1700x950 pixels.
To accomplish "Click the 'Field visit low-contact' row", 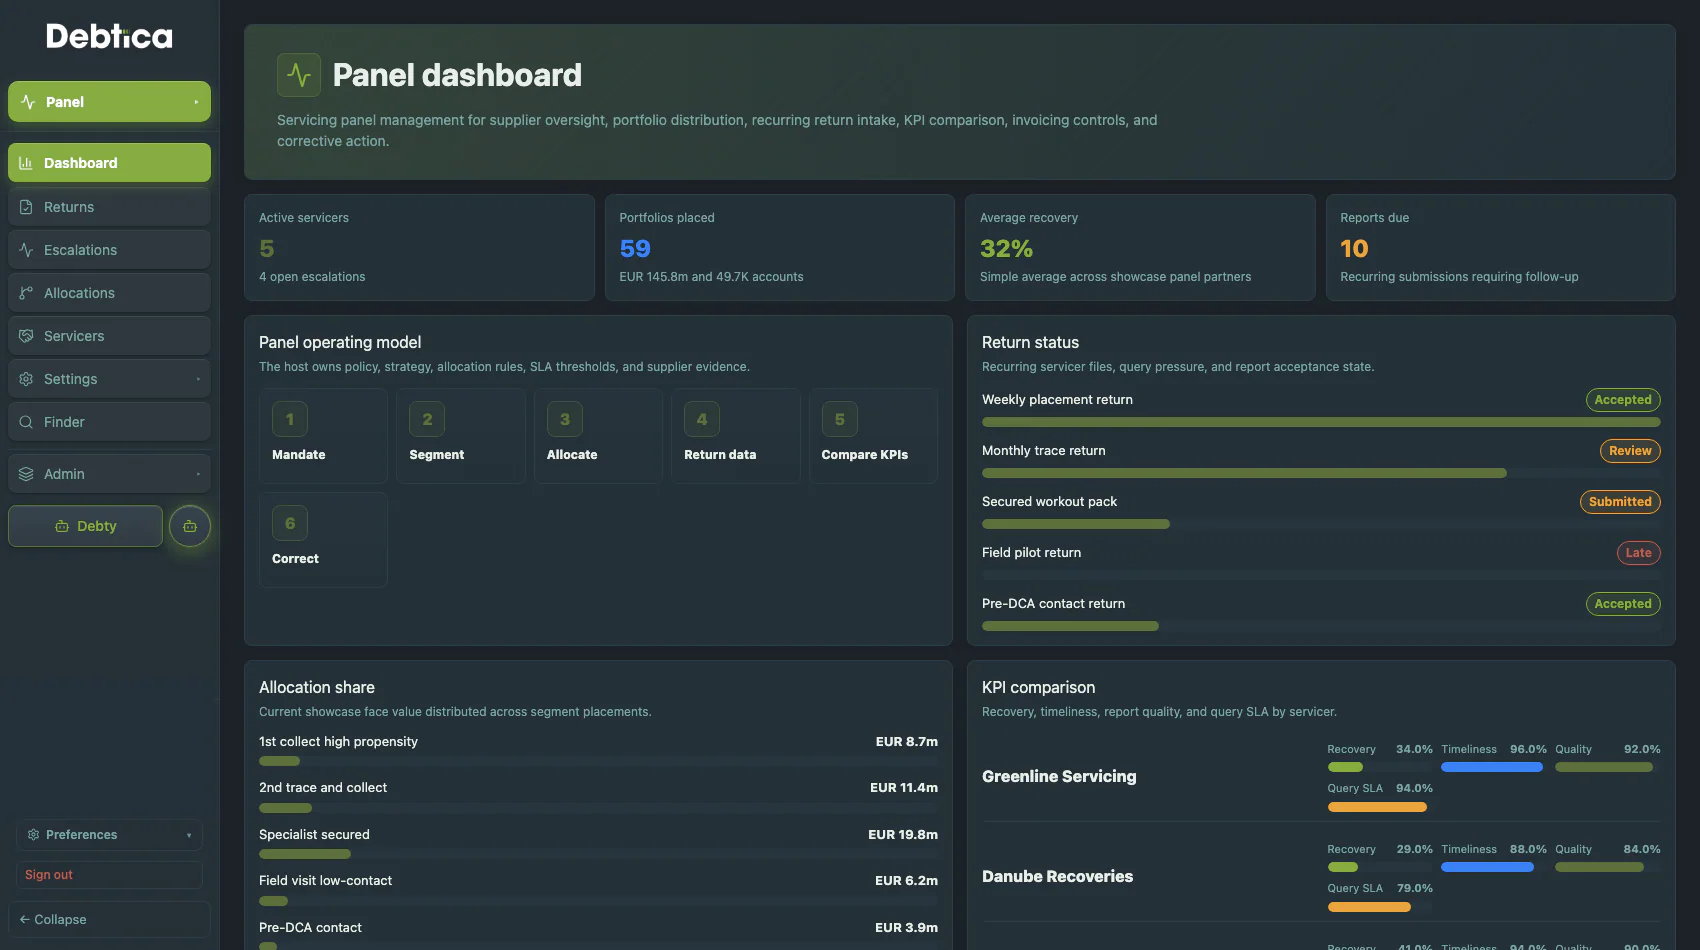I will point(598,890).
